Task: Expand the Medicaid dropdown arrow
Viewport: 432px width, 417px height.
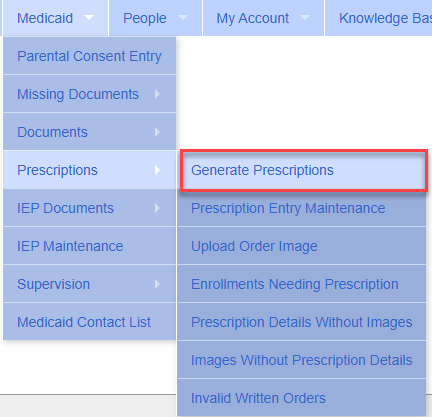Action: (89, 17)
